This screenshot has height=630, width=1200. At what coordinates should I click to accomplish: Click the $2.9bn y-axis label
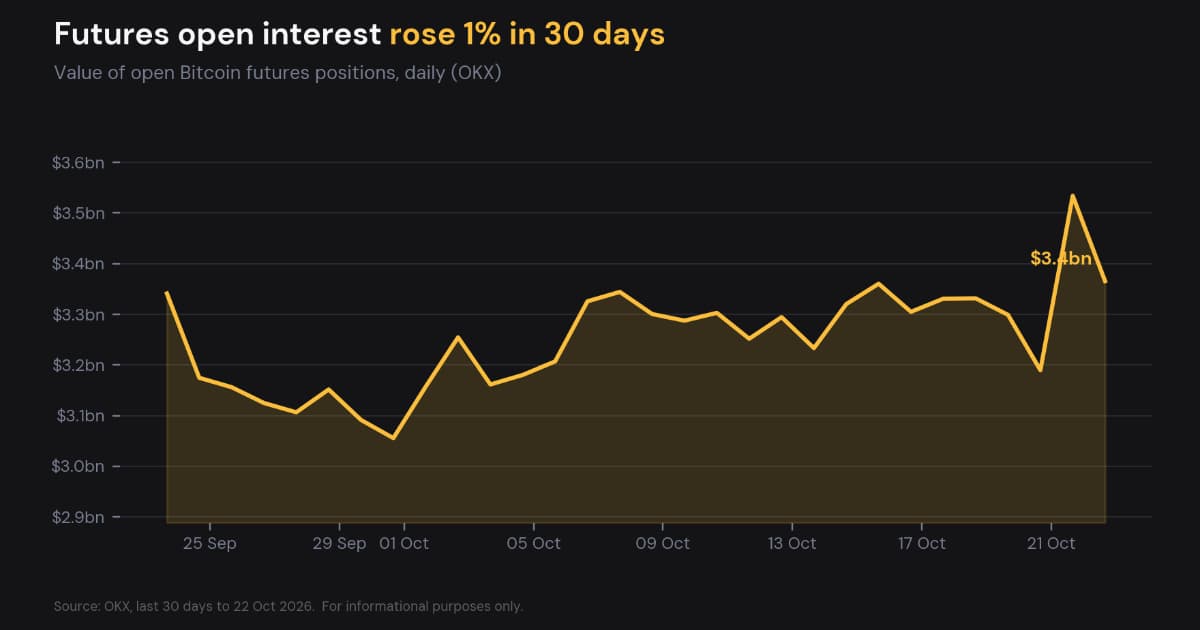coord(77,518)
